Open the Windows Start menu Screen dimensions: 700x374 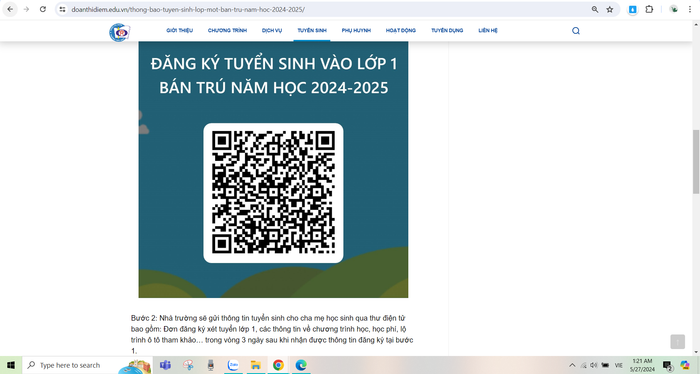(x=11, y=365)
